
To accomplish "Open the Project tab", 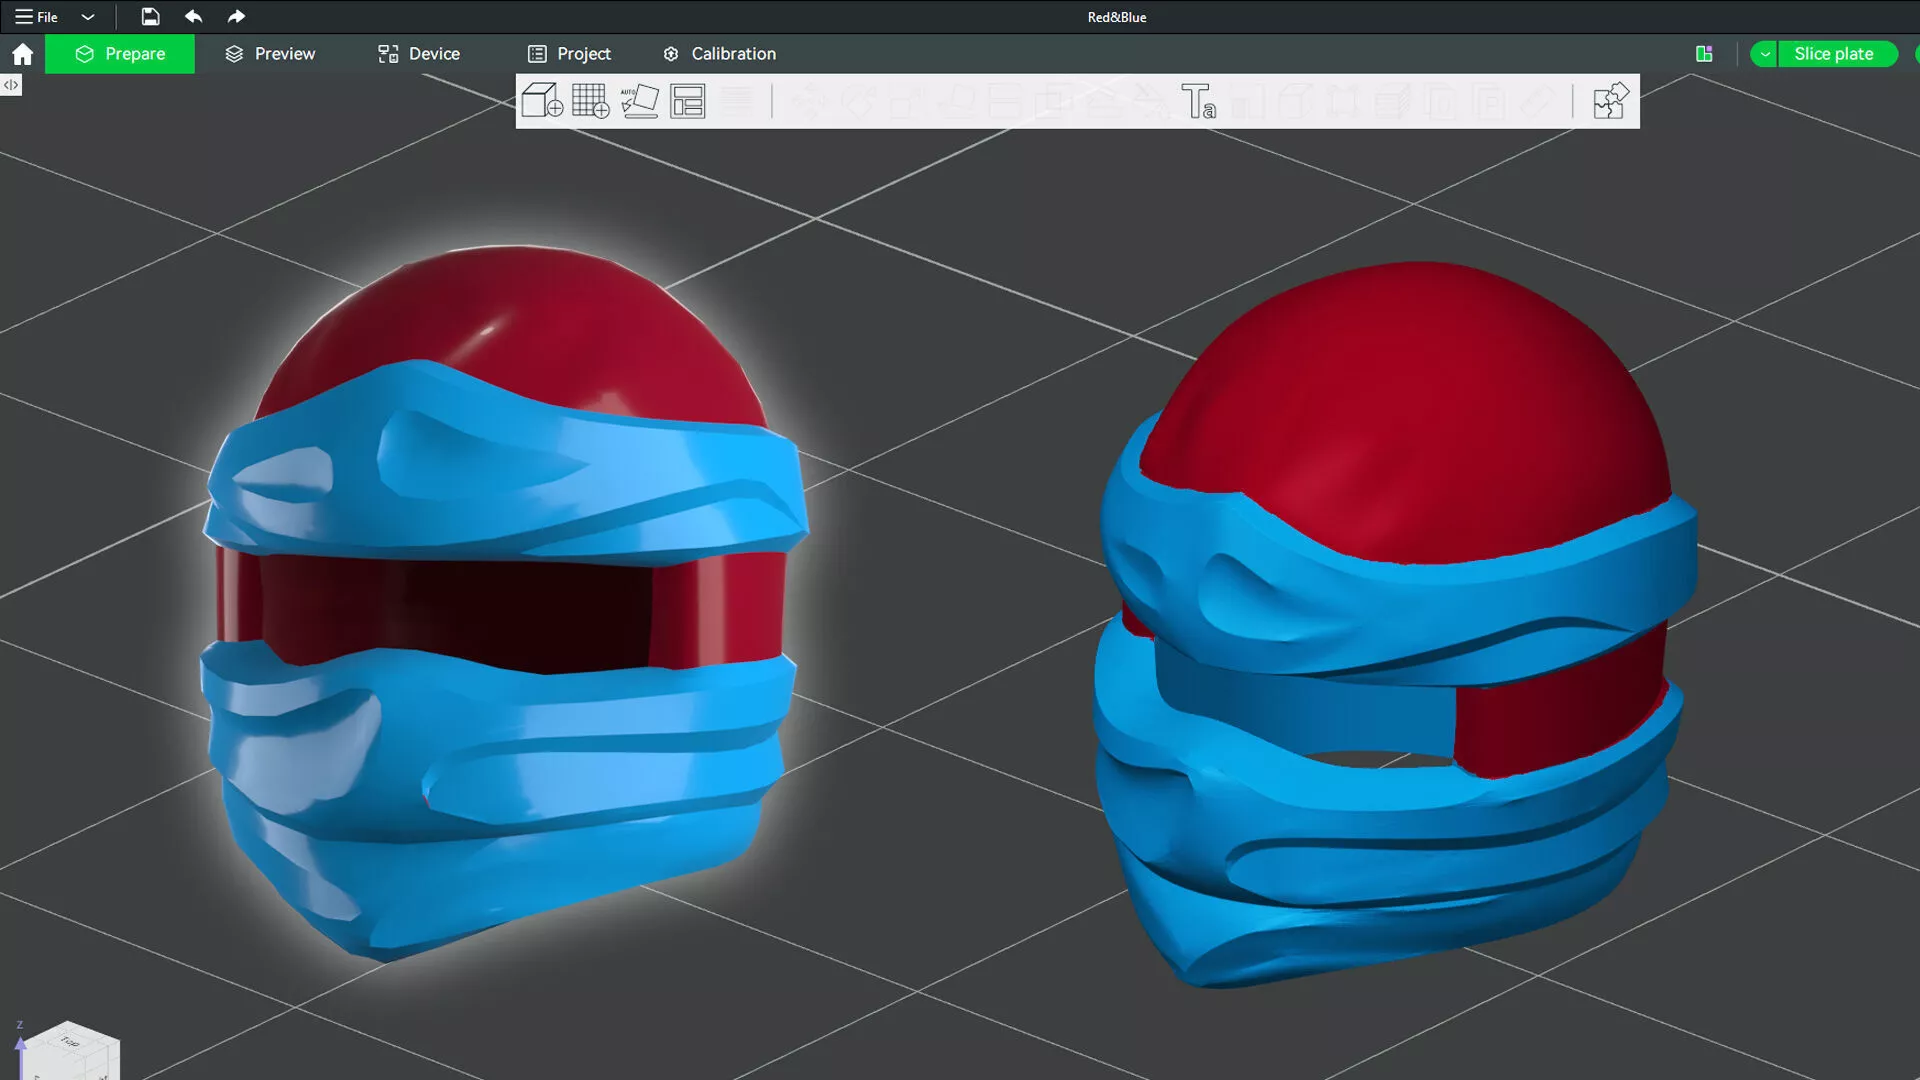I will pyautogui.click(x=569, y=54).
